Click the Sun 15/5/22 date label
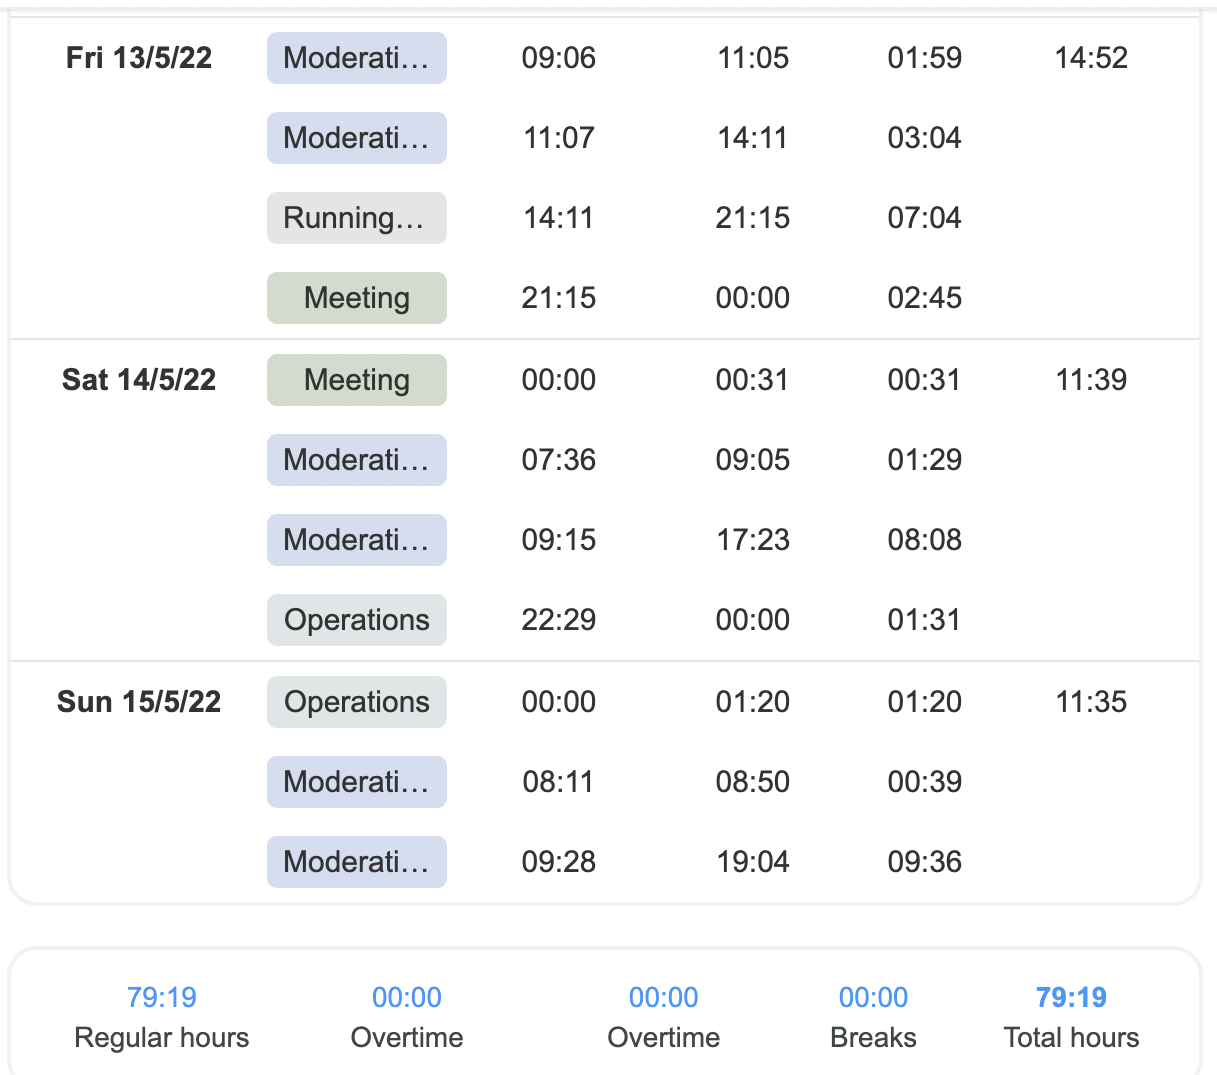Viewport: 1217px width, 1075px height. coord(139,702)
